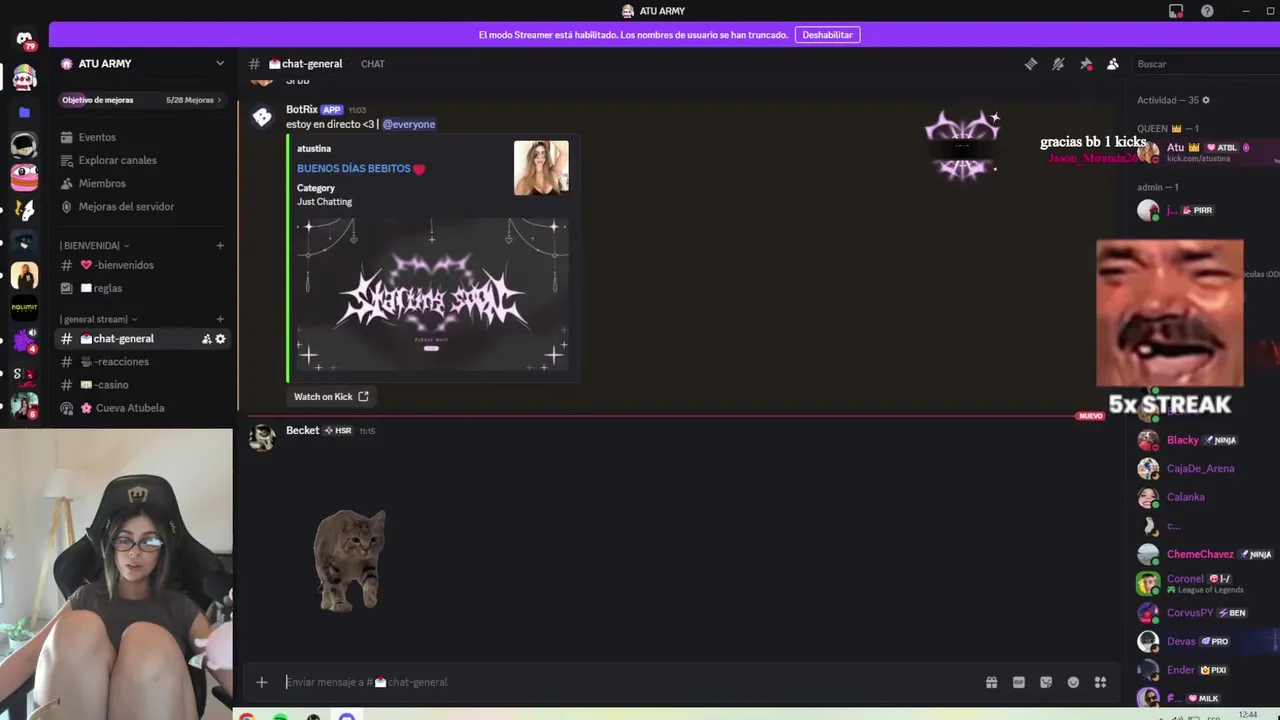The height and width of the screenshot is (720, 1280).
Task: Open sticker picker icon
Action: click(x=1046, y=682)
